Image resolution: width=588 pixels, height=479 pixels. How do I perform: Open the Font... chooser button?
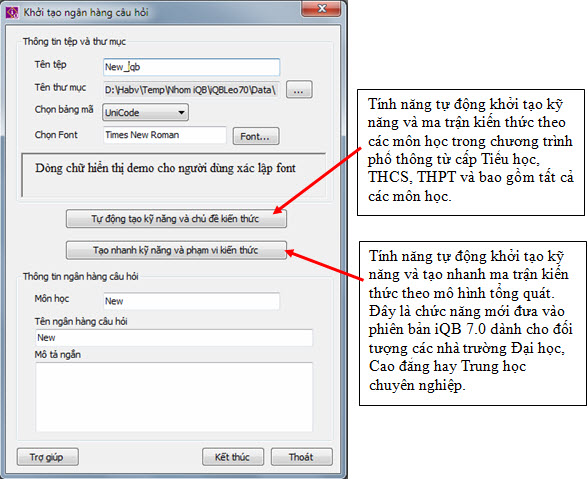click(x=256, y=136)
